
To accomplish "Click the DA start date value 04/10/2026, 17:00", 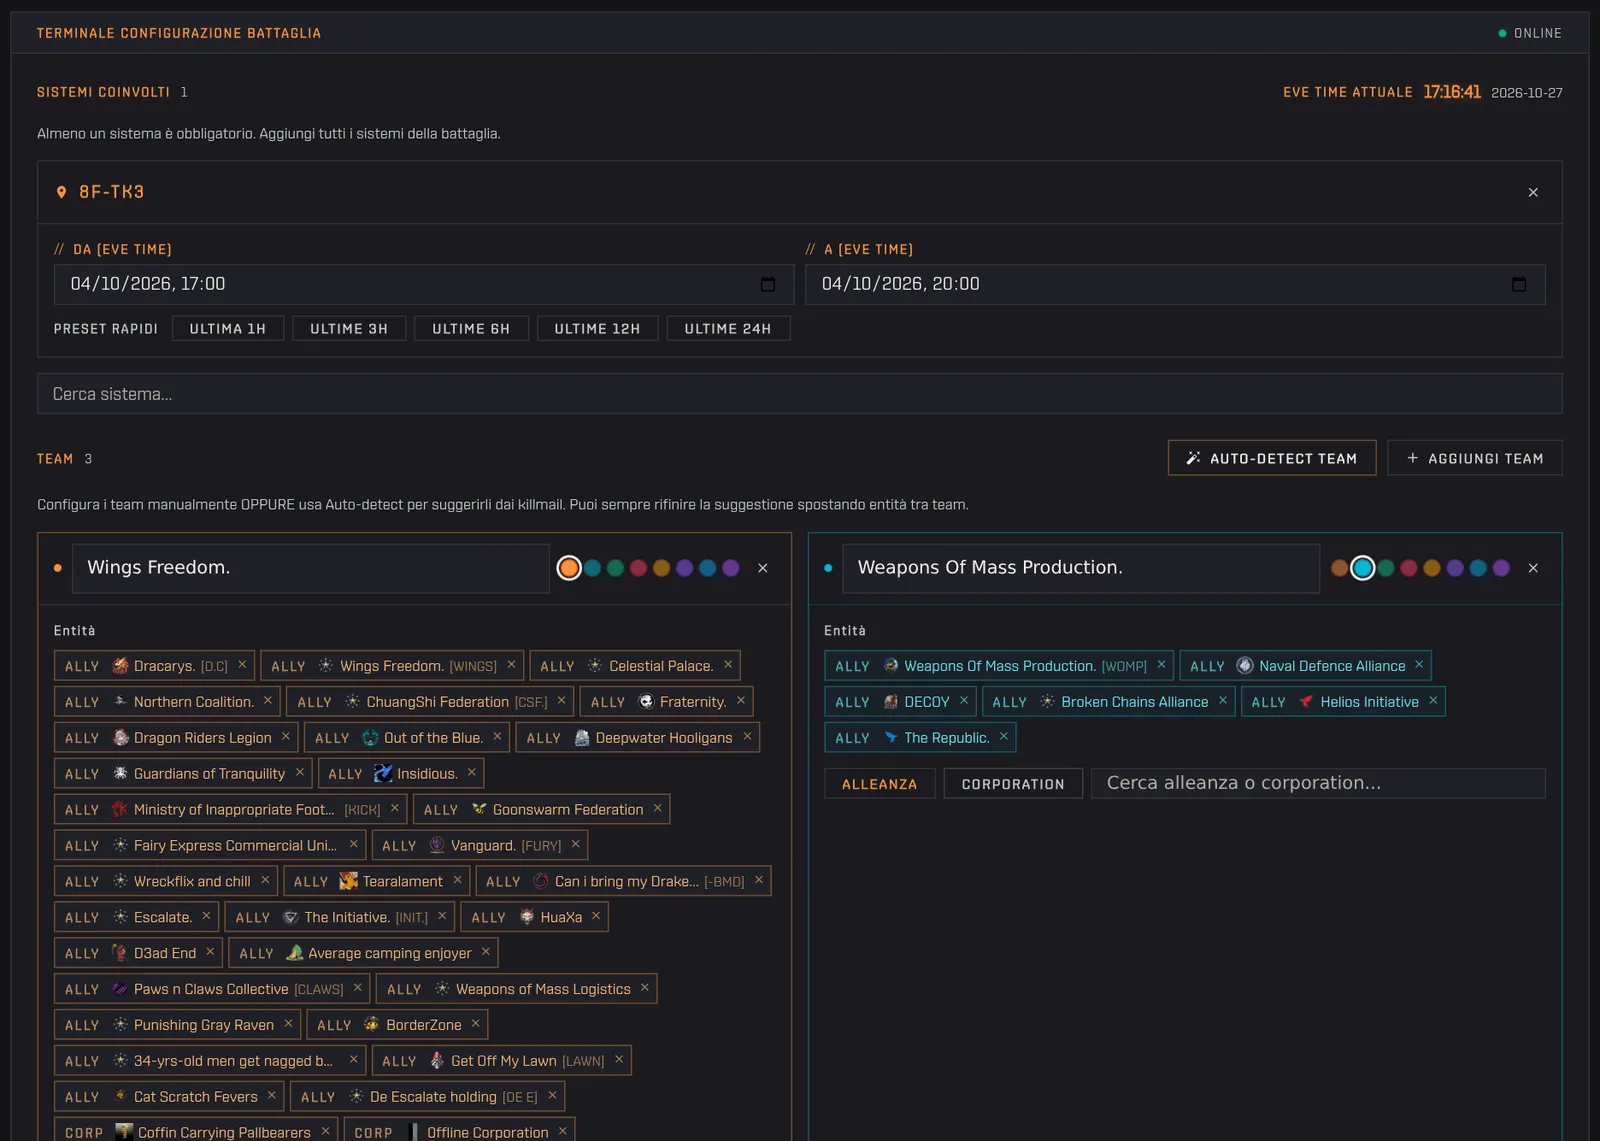I will [x=148, y=284].
